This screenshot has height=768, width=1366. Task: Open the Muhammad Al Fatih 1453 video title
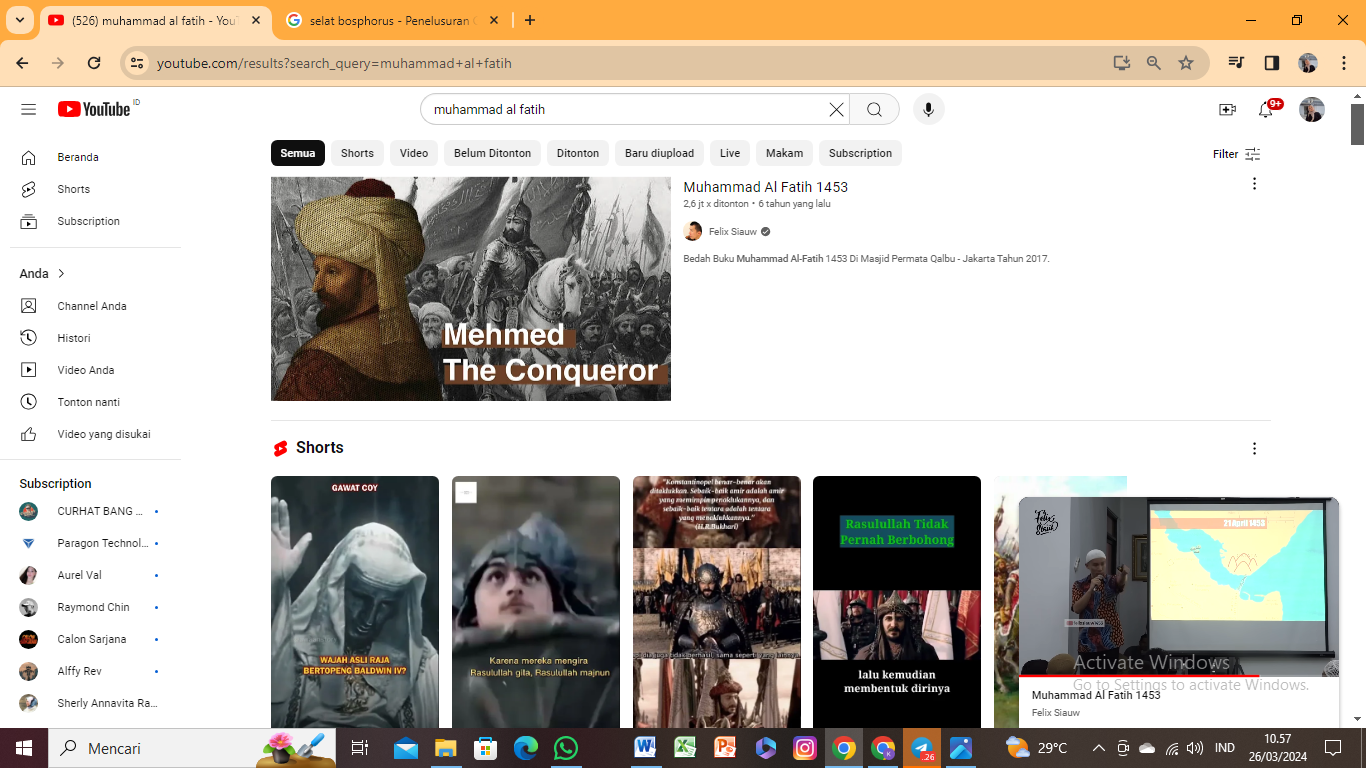click(x=766, y=187)
